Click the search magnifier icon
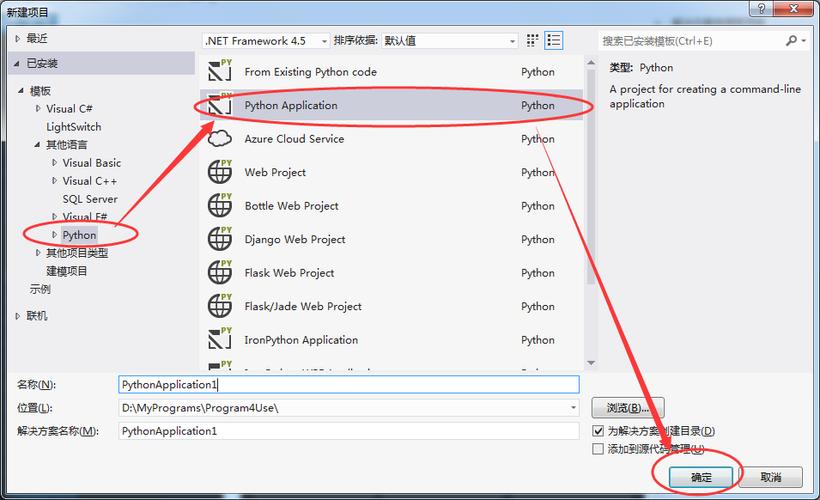The image size is (820, 500). coord(792,40)
